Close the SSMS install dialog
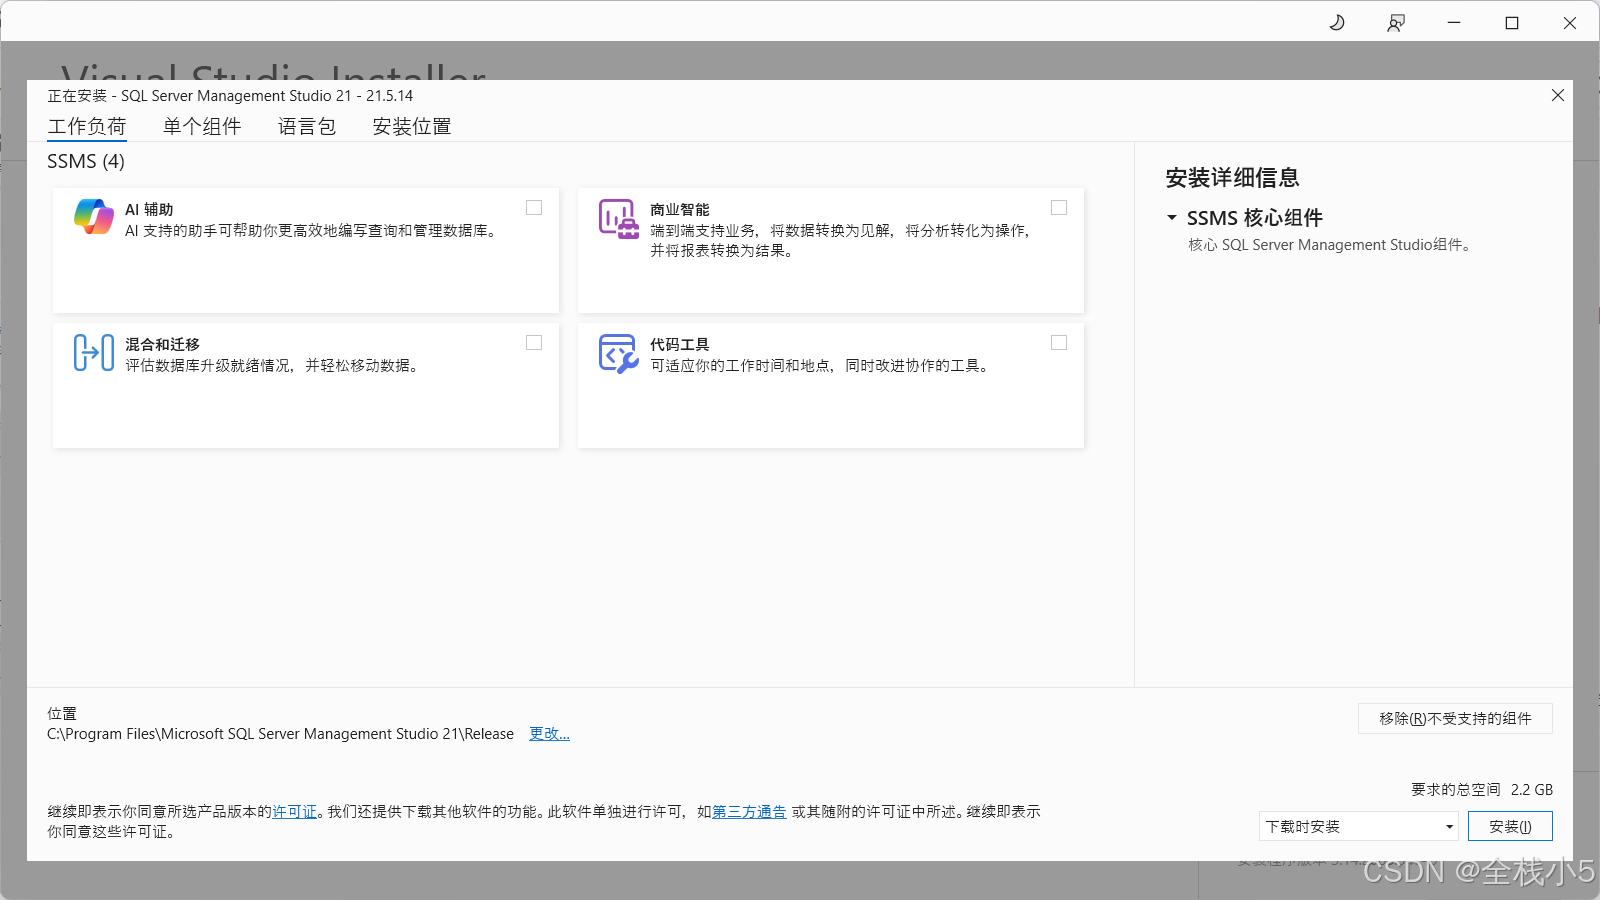The image size is (1600, 900). tap(1558, 95)
